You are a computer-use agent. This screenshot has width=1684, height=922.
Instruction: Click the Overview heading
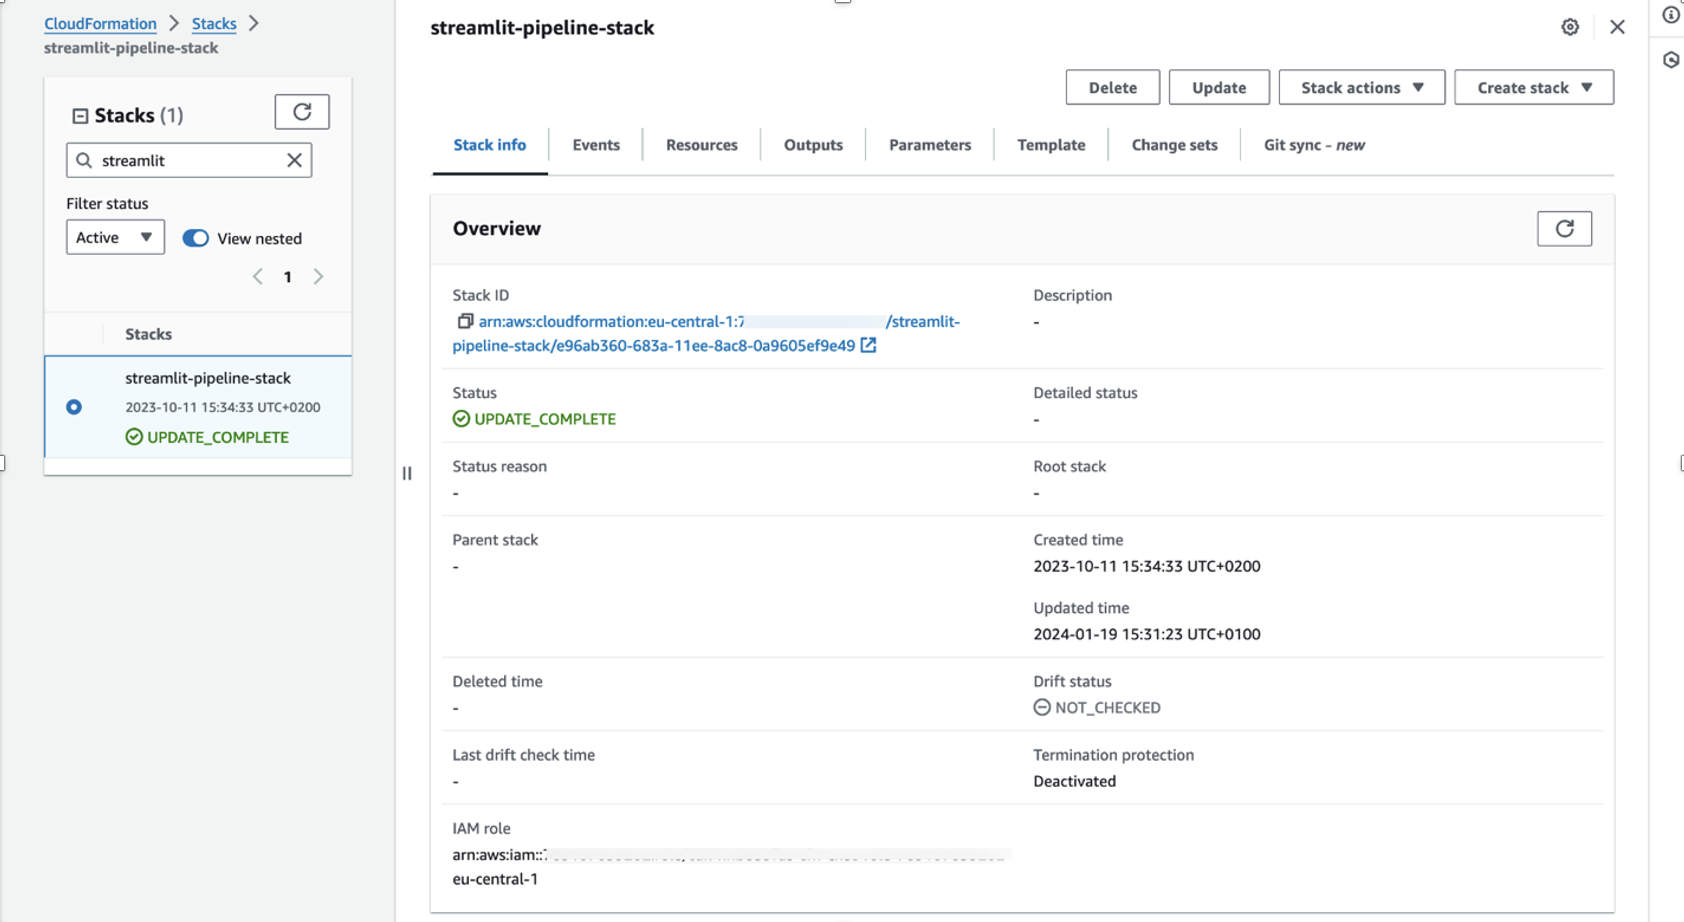click(497, 228)
